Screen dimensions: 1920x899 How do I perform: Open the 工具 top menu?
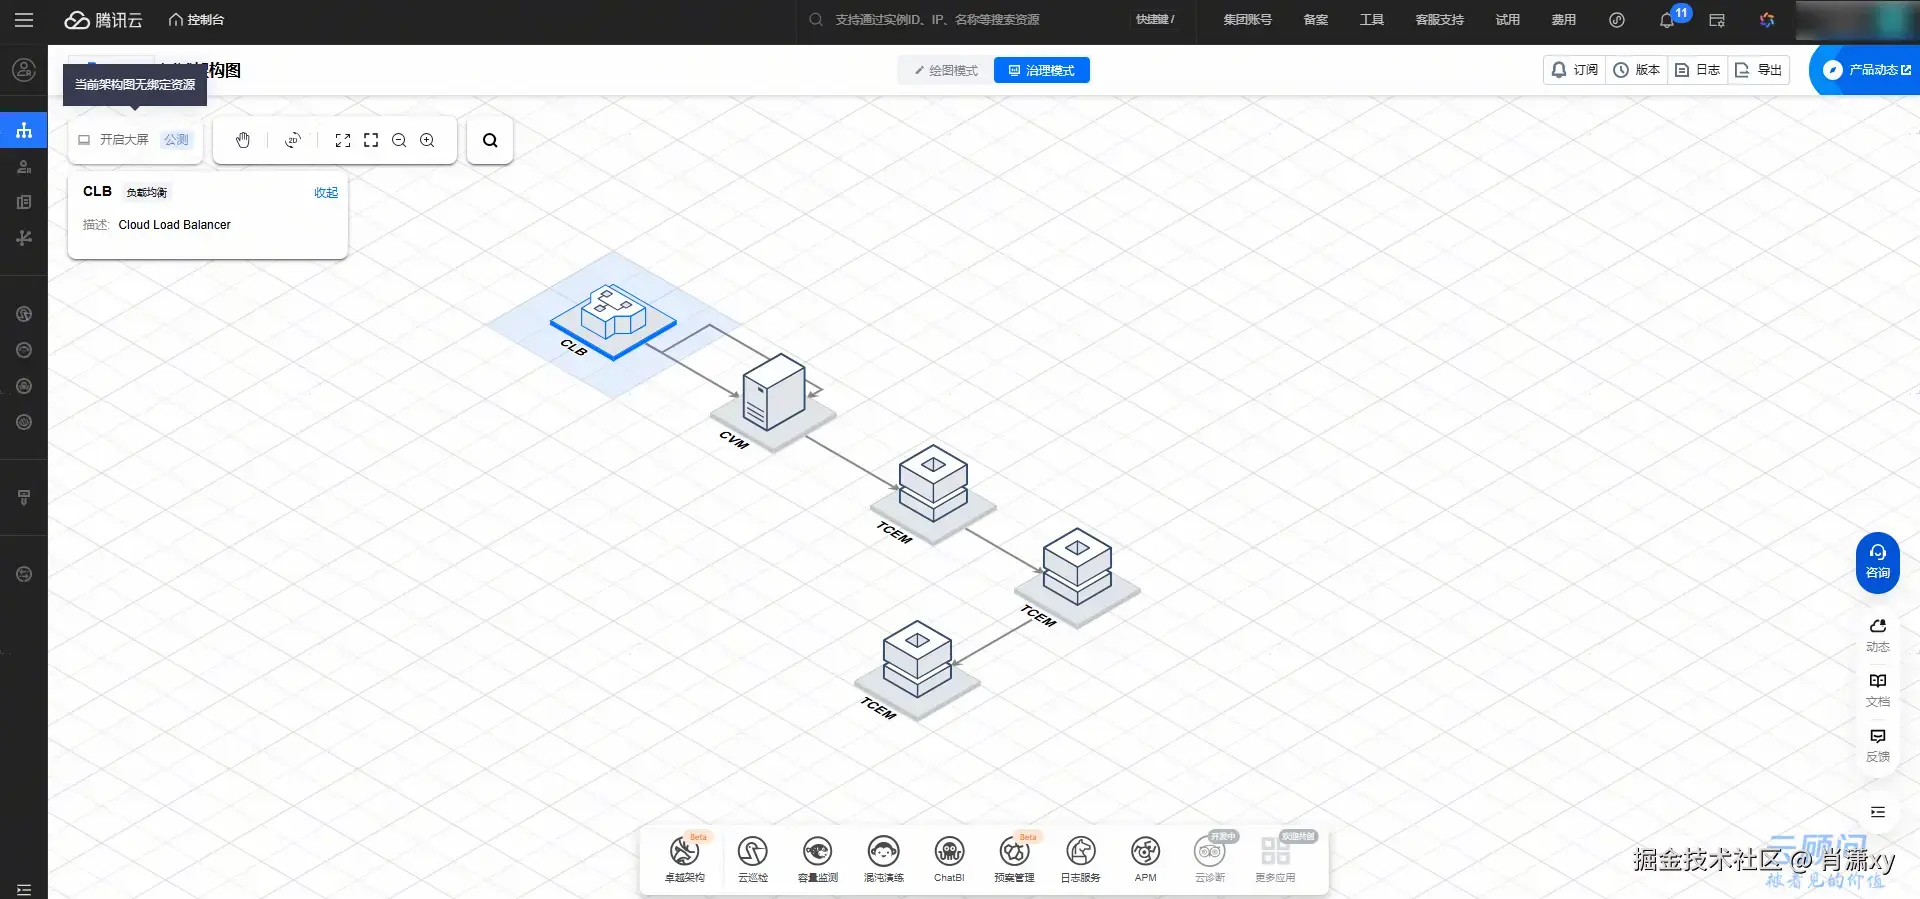click(x=1371, y=20)
